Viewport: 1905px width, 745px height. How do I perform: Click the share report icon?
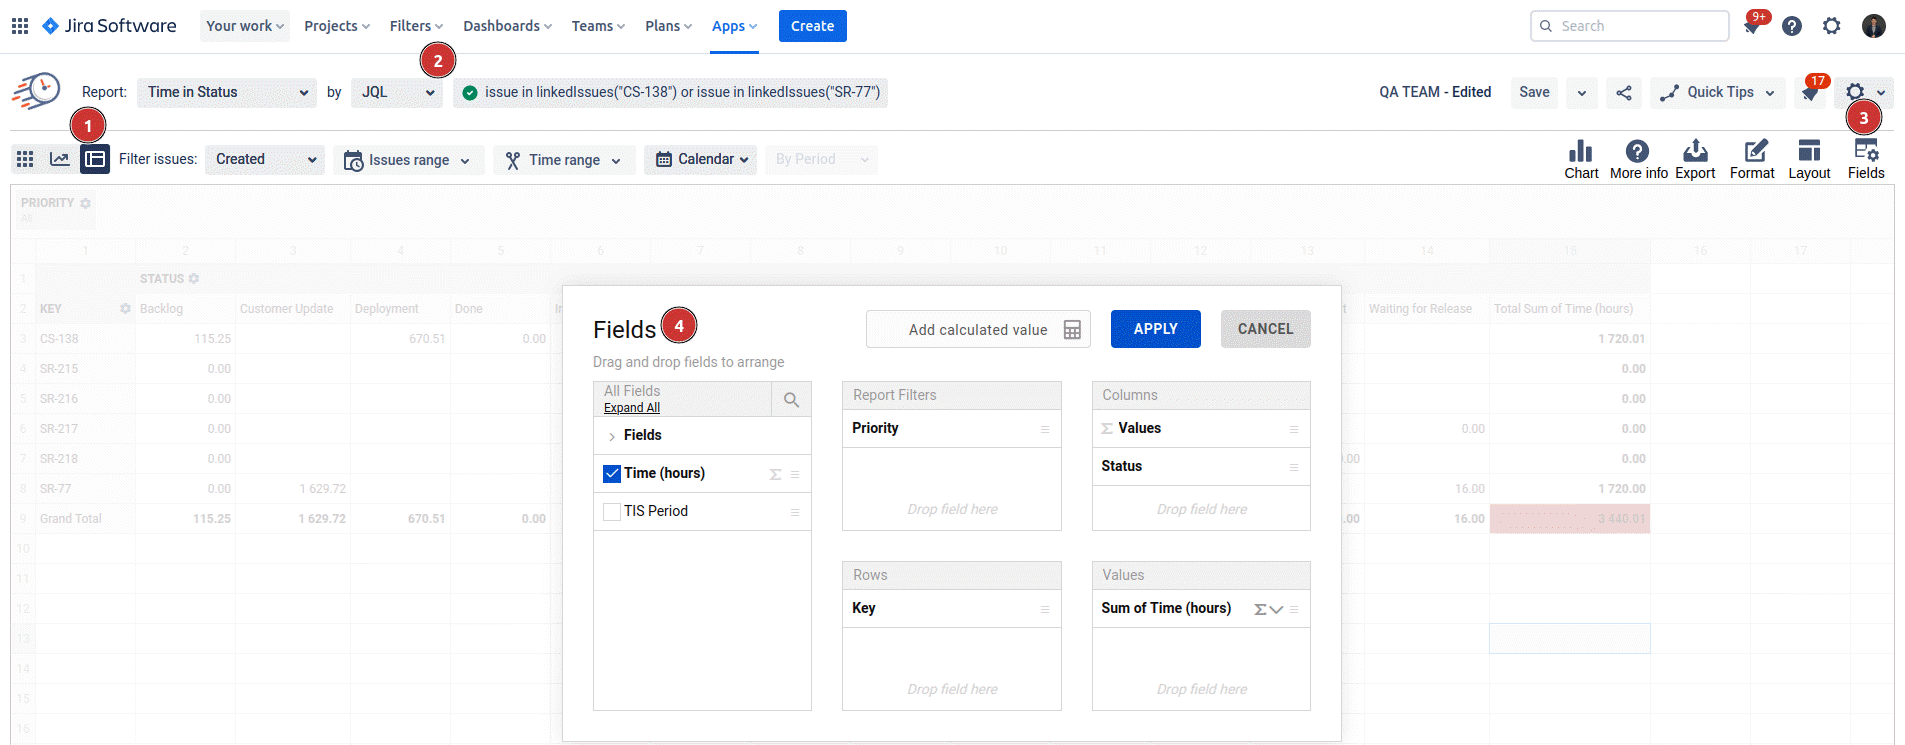[1624, 93]
